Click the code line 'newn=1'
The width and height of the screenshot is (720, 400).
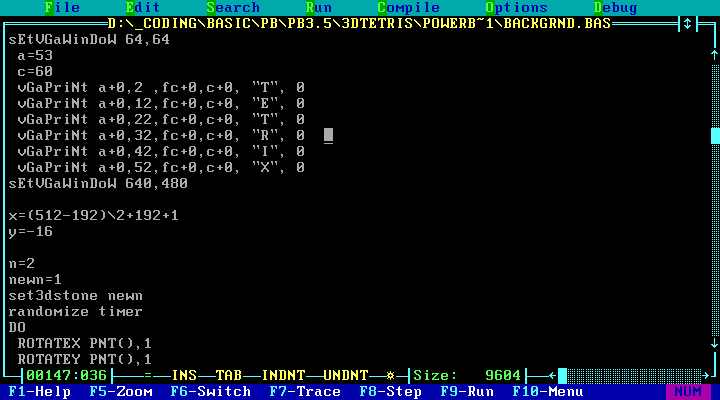(x=35, y=280)
